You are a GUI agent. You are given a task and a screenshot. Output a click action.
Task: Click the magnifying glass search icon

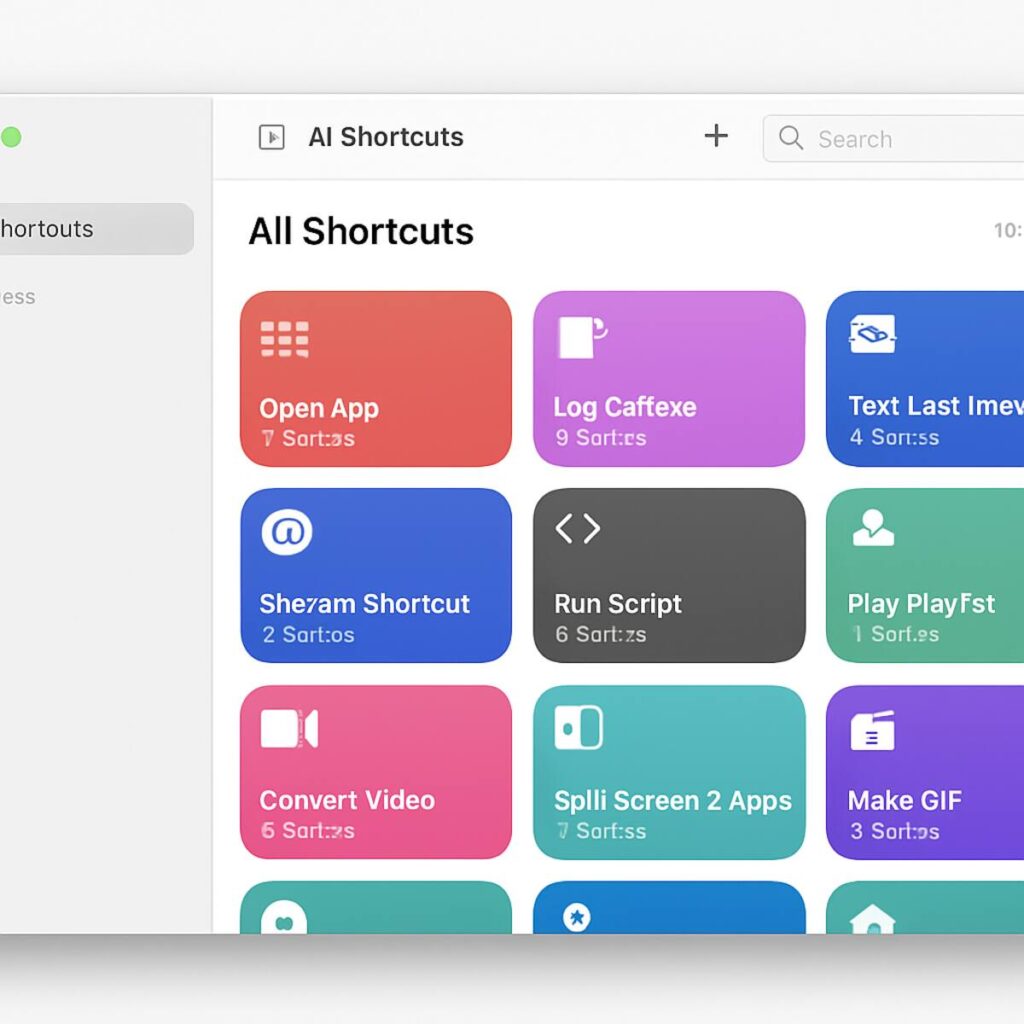click(791, 138)
